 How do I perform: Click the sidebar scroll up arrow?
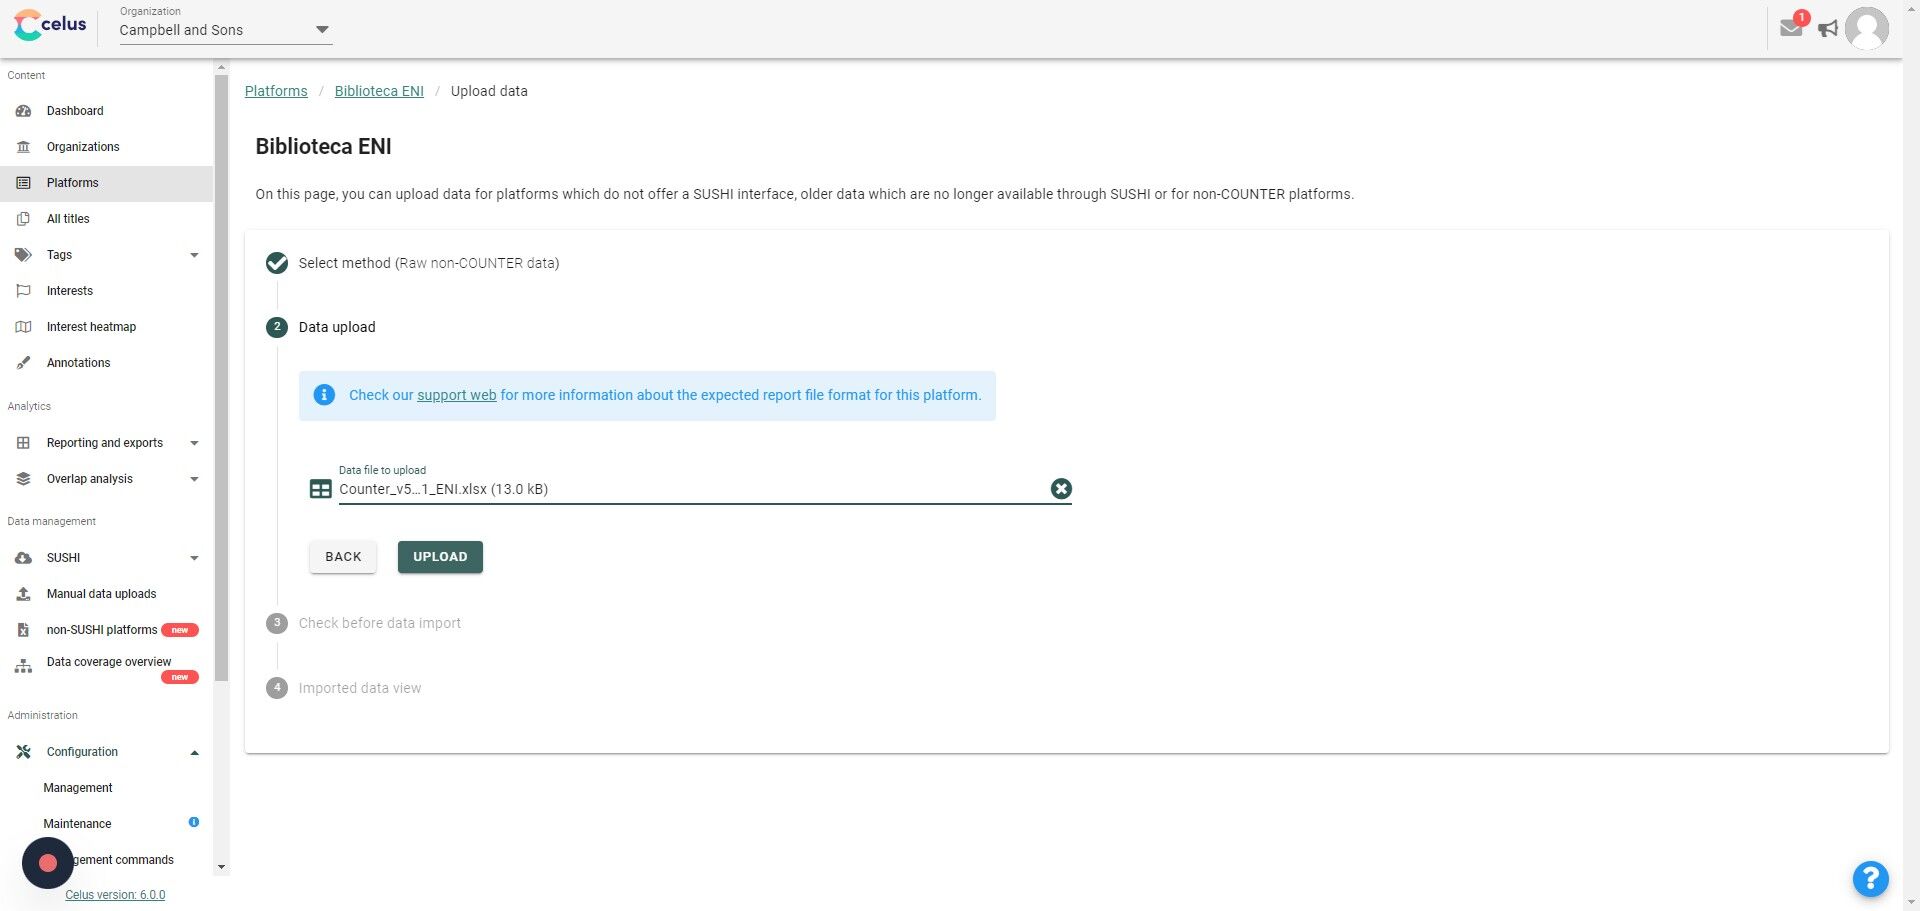[222, 67]
